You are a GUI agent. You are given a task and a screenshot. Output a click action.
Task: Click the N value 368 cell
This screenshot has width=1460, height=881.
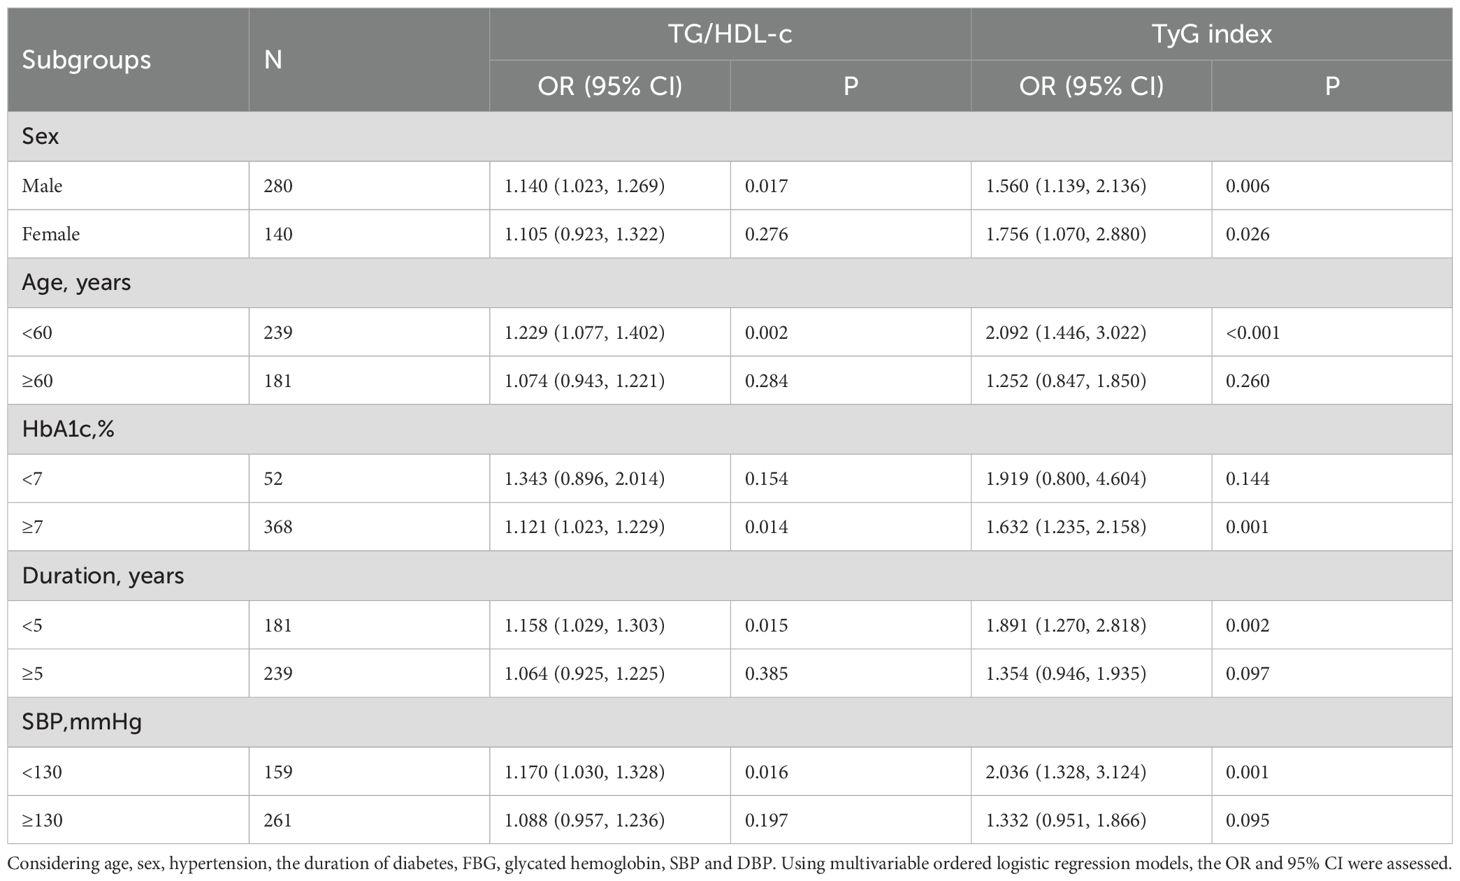[278, 527]
